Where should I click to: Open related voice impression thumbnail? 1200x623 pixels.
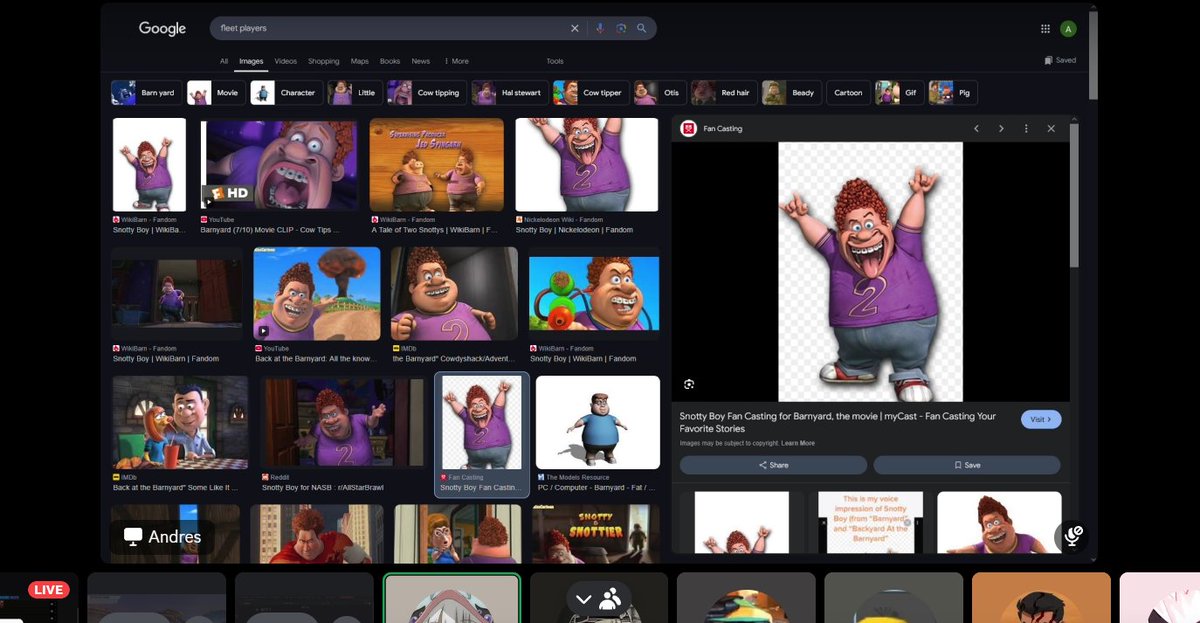[870, 521]
